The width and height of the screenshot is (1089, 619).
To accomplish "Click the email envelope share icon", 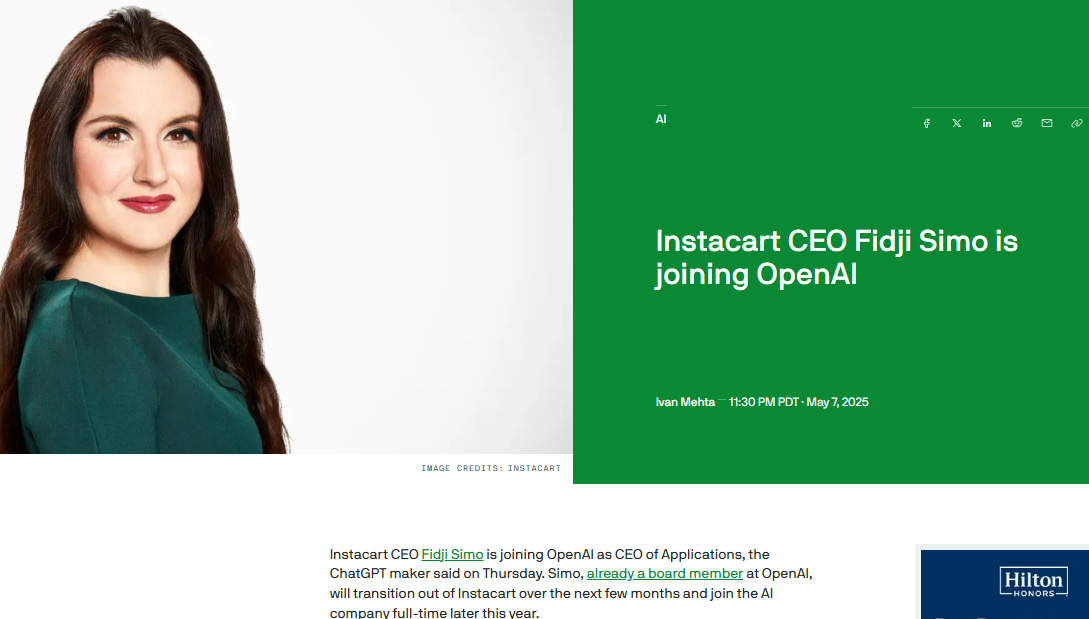I will 1047,123.
